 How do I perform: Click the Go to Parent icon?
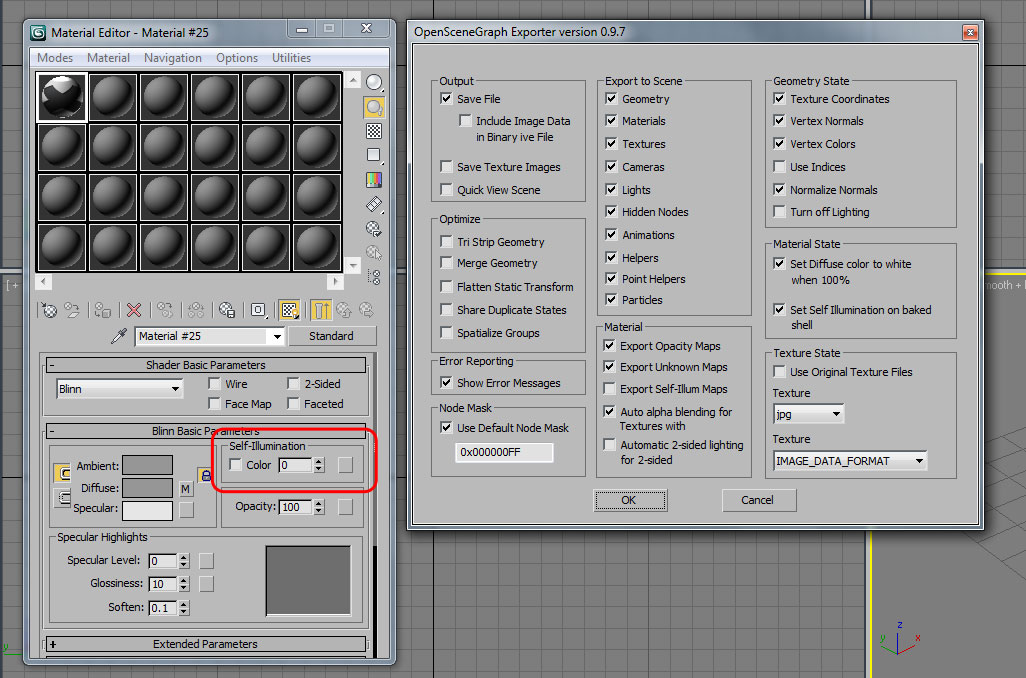tap(344, 310)
